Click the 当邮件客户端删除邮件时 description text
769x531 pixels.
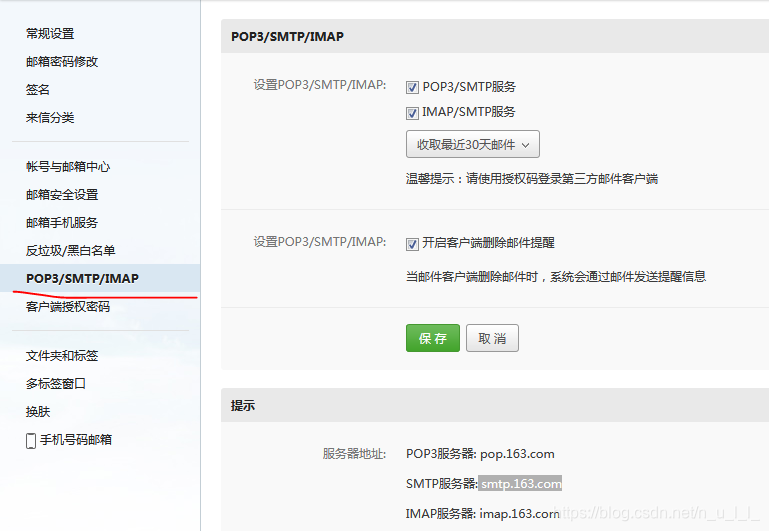pos(556,277)
